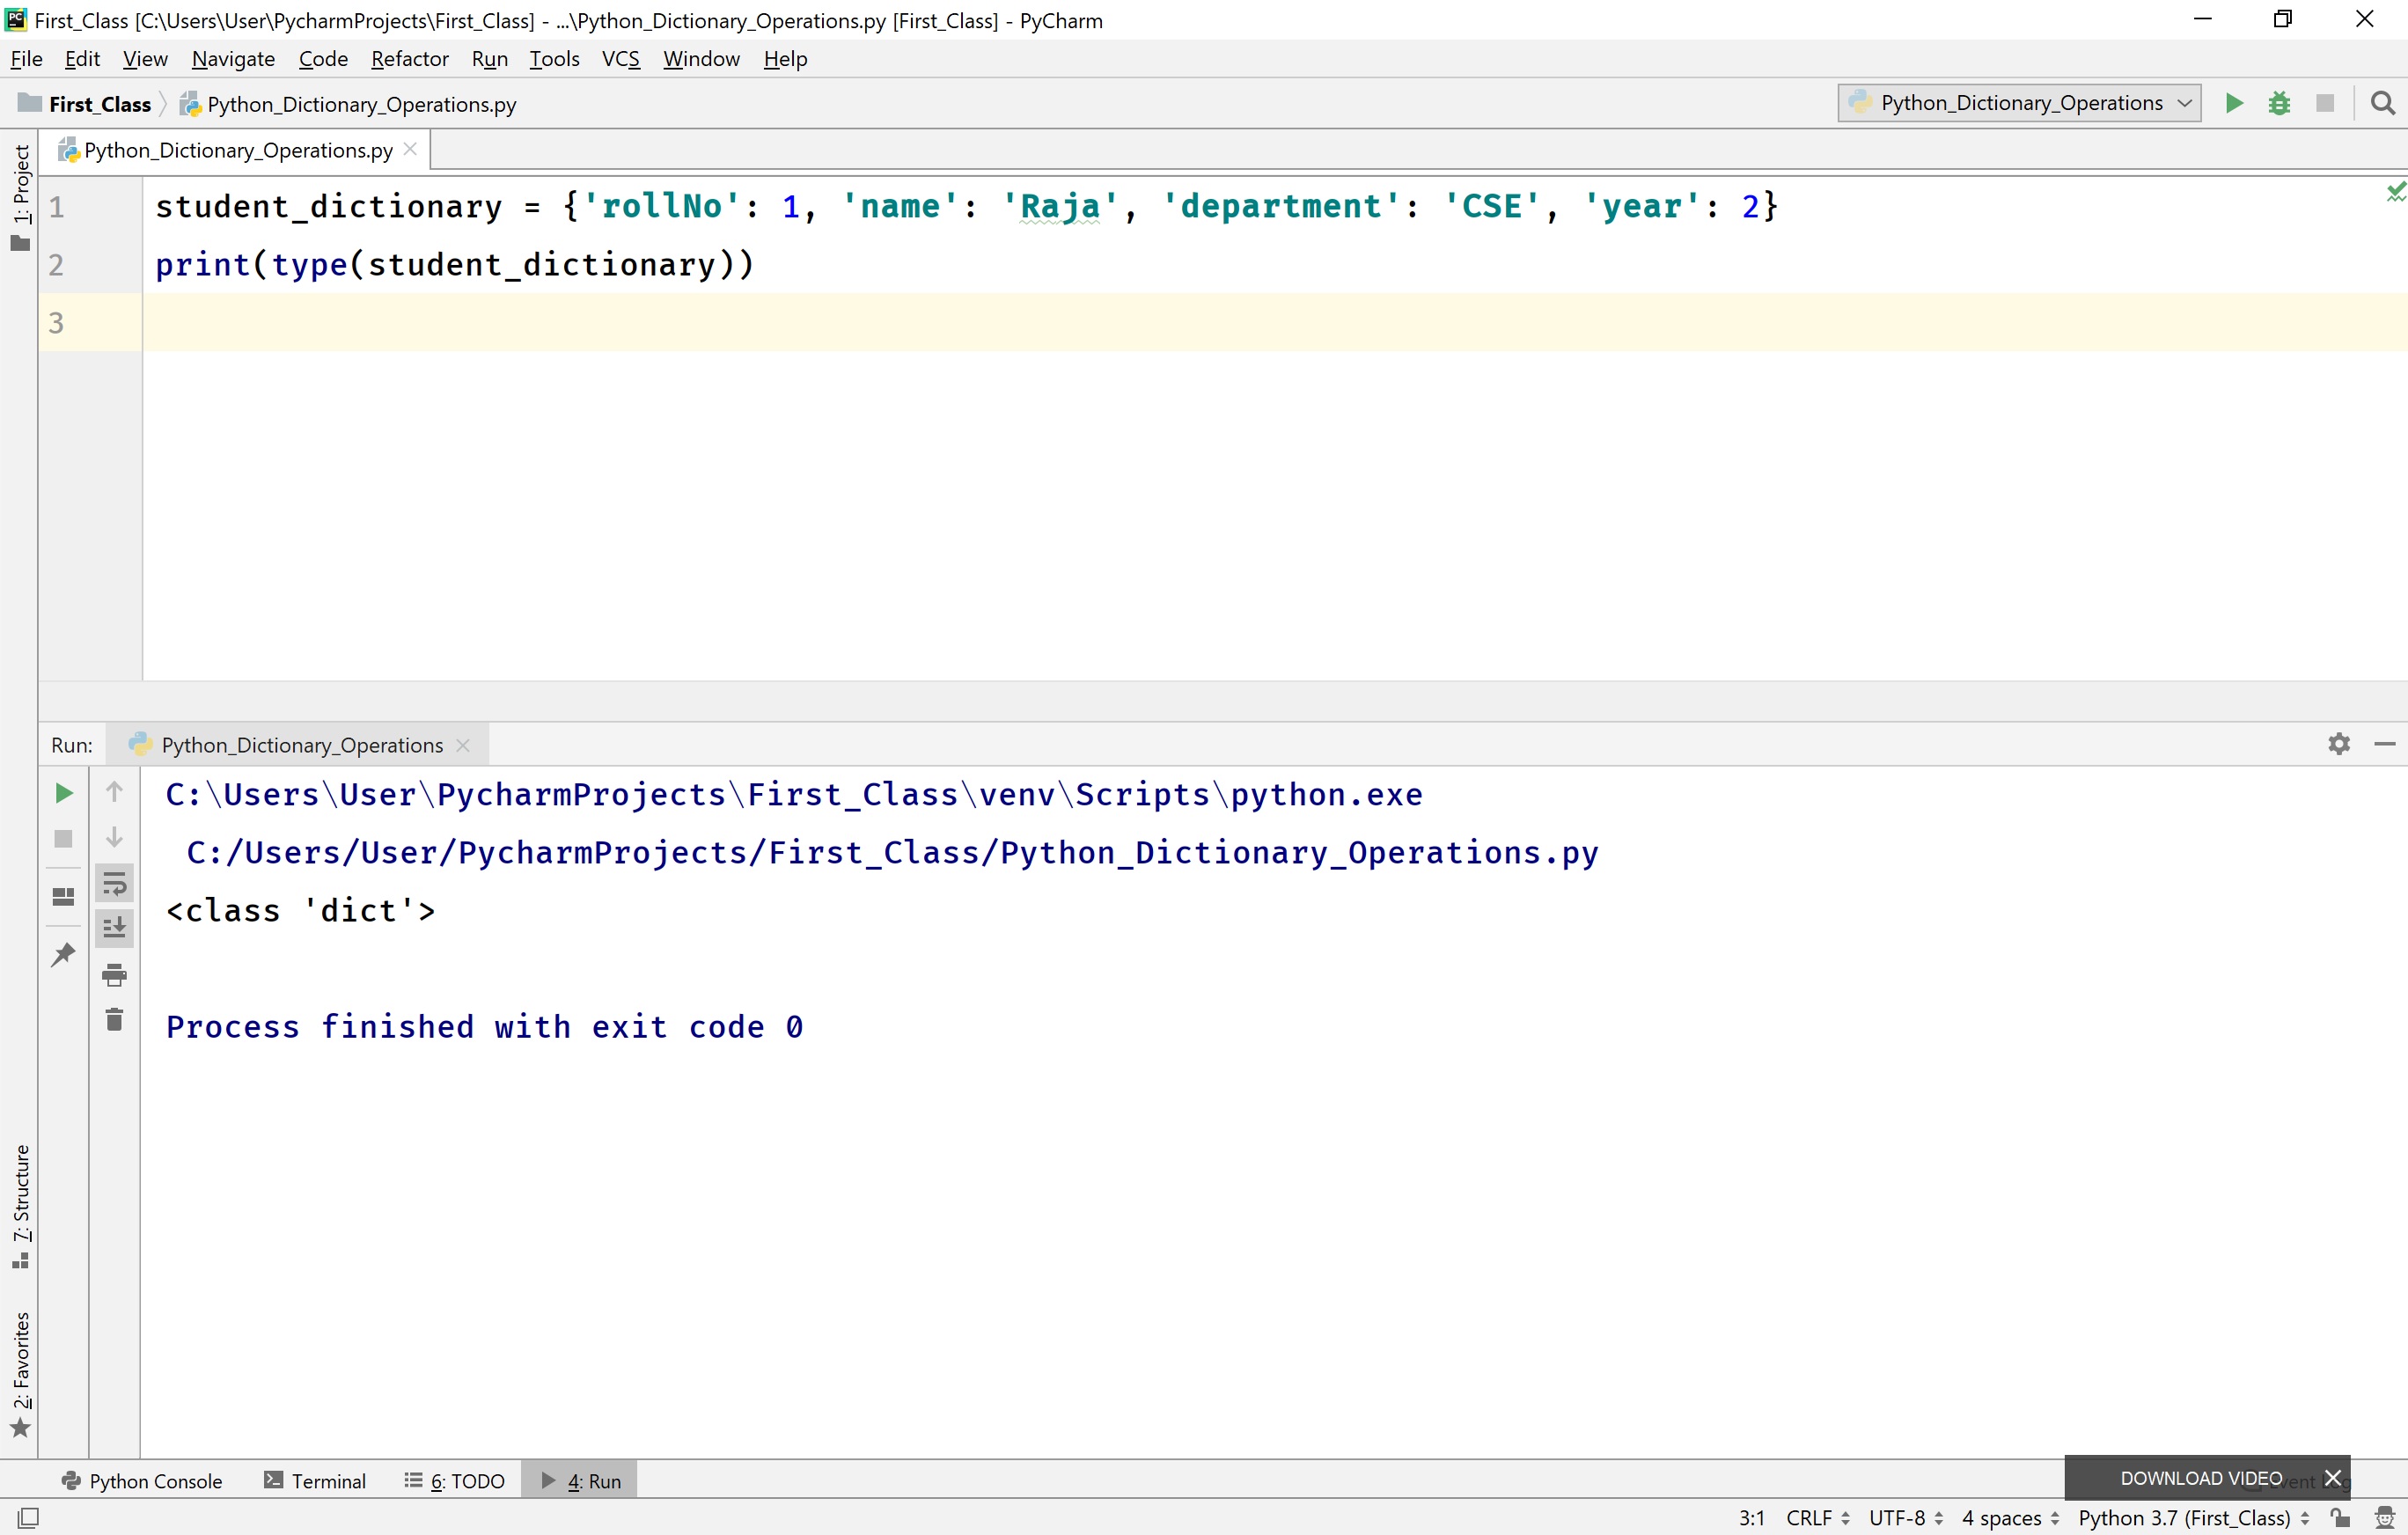Open the Refactor menu
The height and width of the screenshot is (1535, 2408).
[x=410, y=59]
